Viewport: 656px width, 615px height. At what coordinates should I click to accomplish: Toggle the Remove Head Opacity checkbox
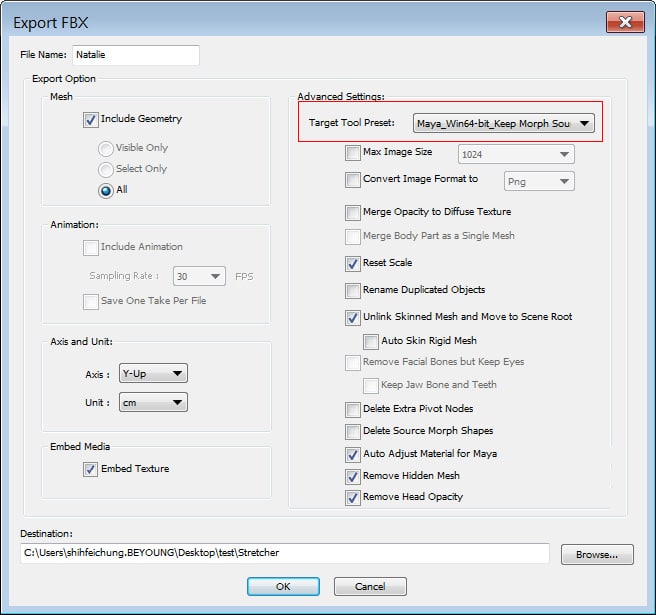[x=353, y=498]
